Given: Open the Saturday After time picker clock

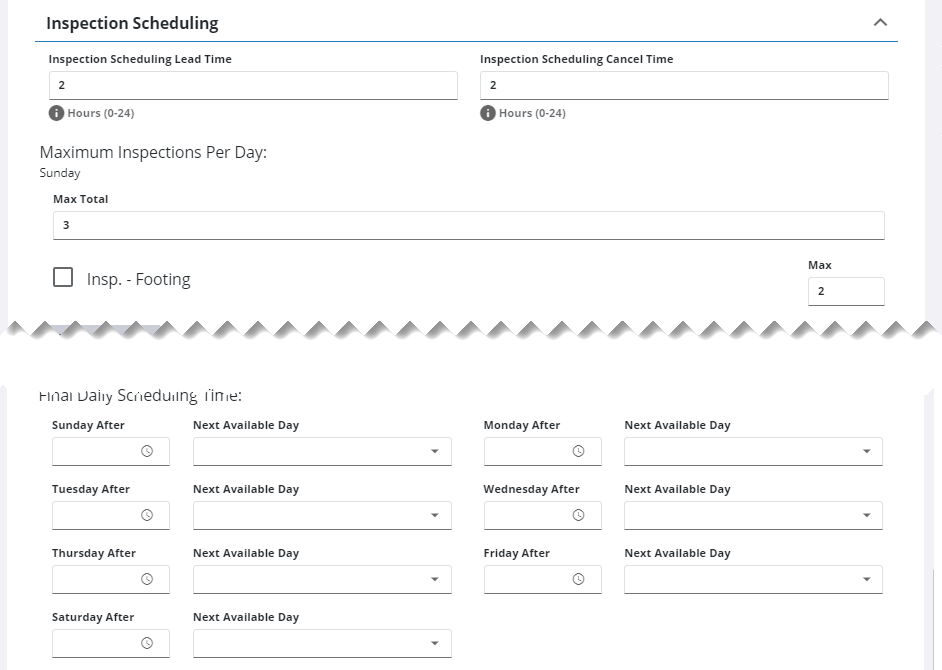Looking at the screenshot, I should click(x=147, y=643).
